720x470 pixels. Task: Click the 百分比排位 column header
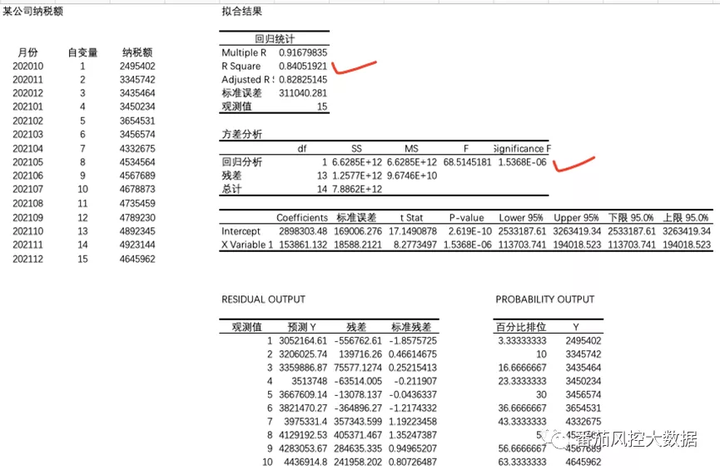(x=519, y=326)
